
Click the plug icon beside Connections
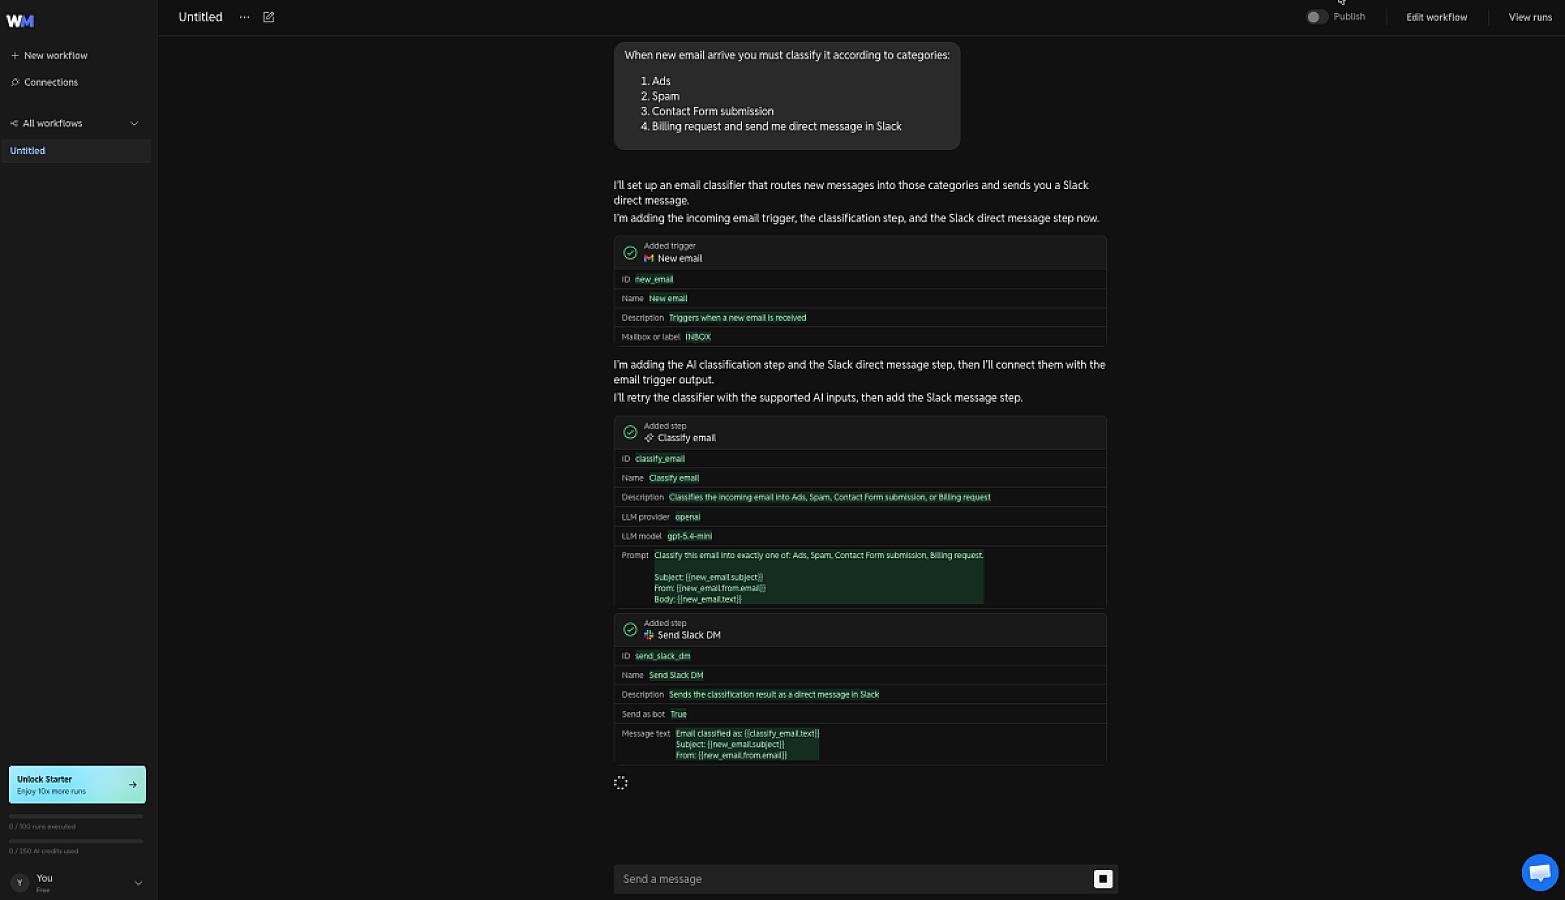point(15,82)
